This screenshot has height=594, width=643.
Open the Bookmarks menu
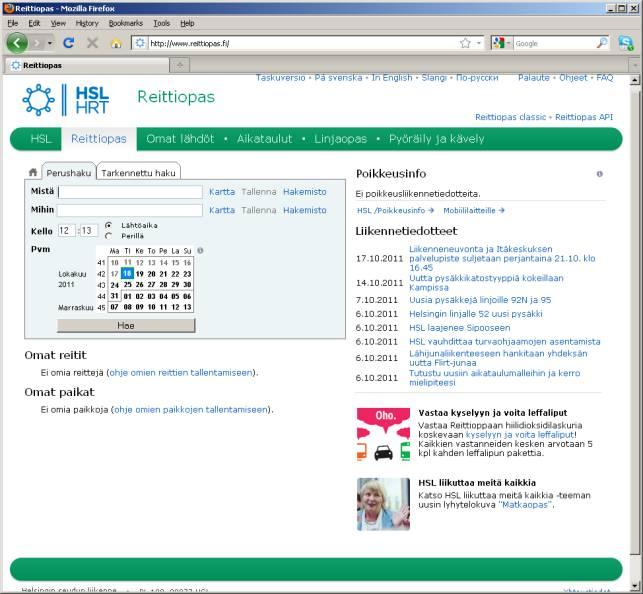coord(125,23)
